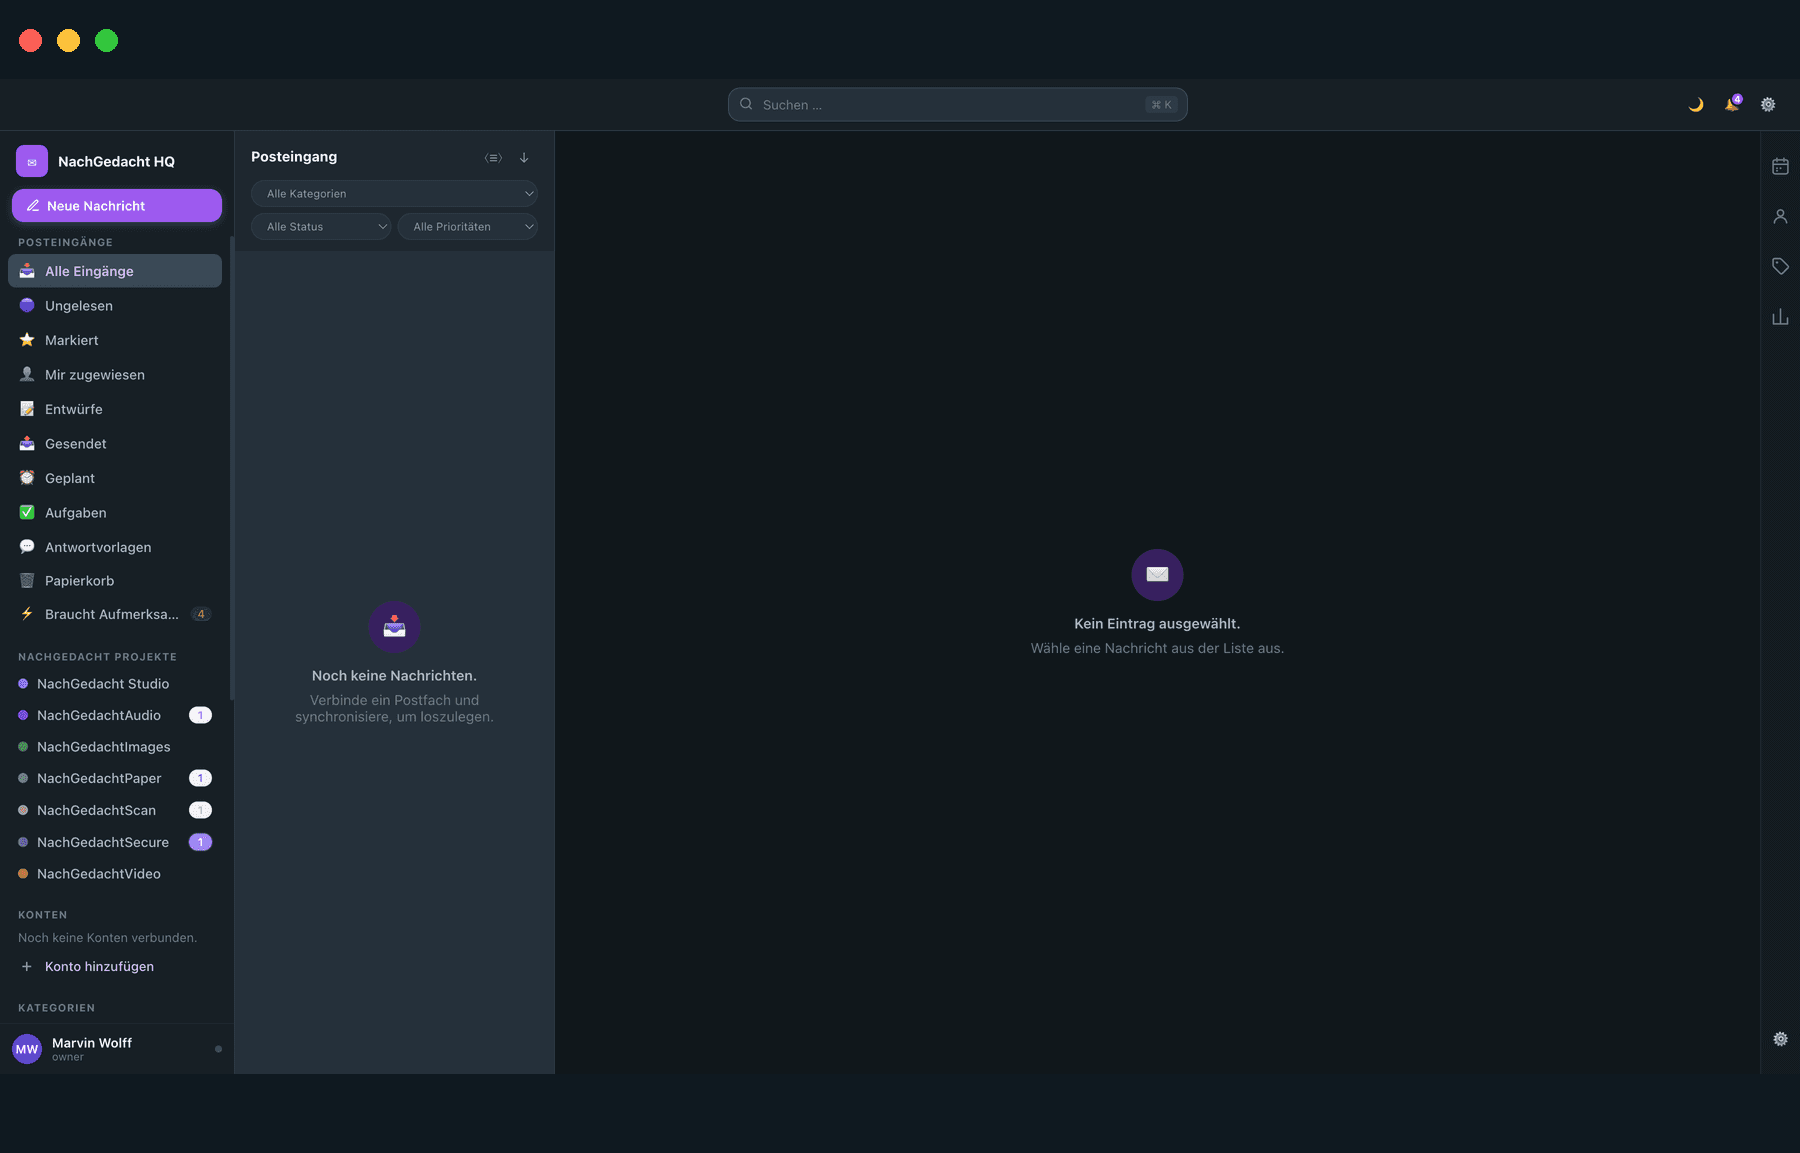Click the Marvin Wolff online status dot
This screenshot has width=1800, height=1153.
[218, 1049]
